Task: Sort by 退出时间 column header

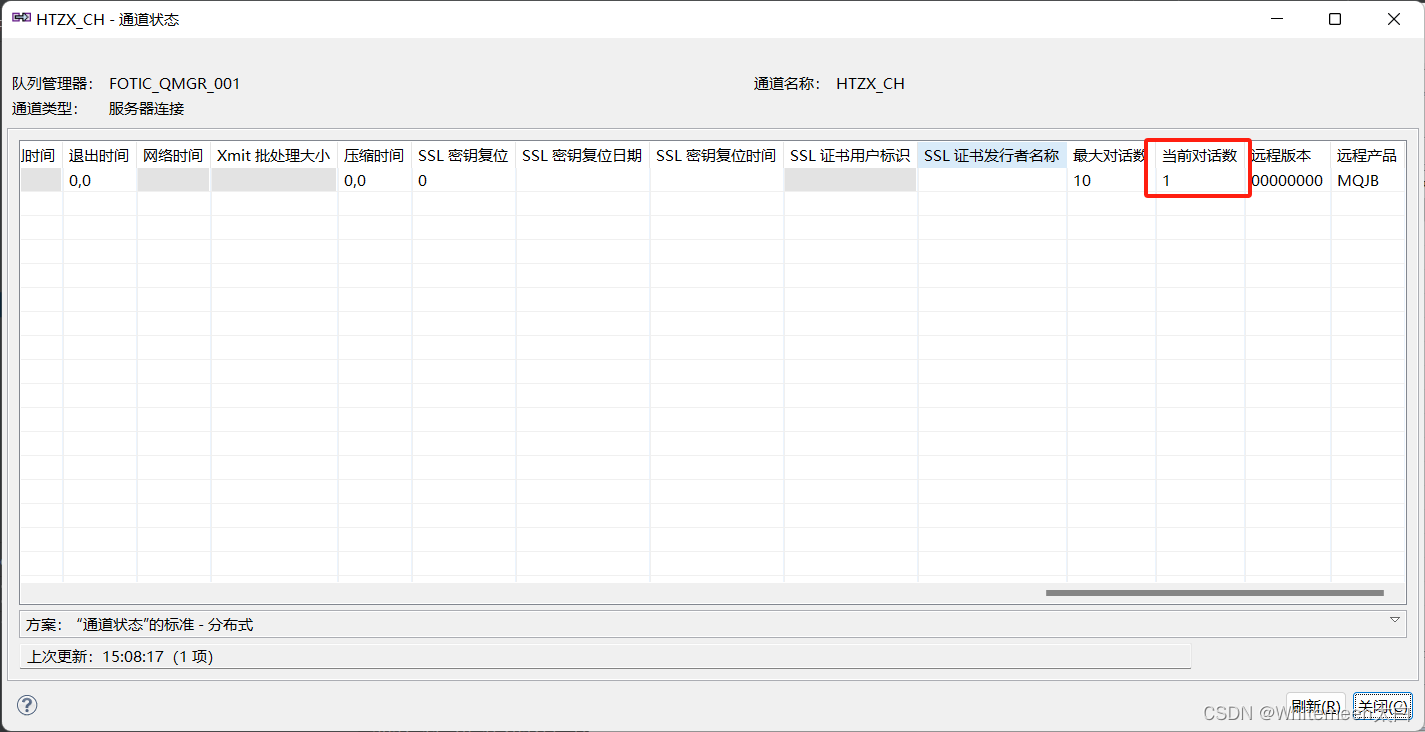Action: pyautogui.click(x=99, y=155)
